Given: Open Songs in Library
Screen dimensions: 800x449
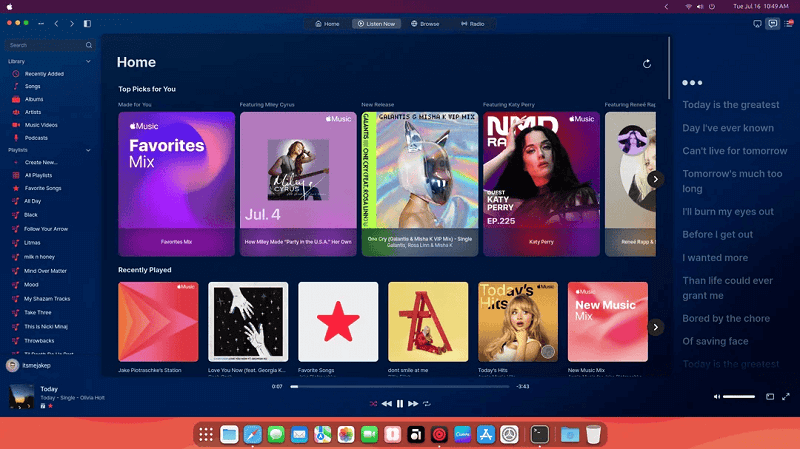Looking at the screenshot, I should (33, 87).
